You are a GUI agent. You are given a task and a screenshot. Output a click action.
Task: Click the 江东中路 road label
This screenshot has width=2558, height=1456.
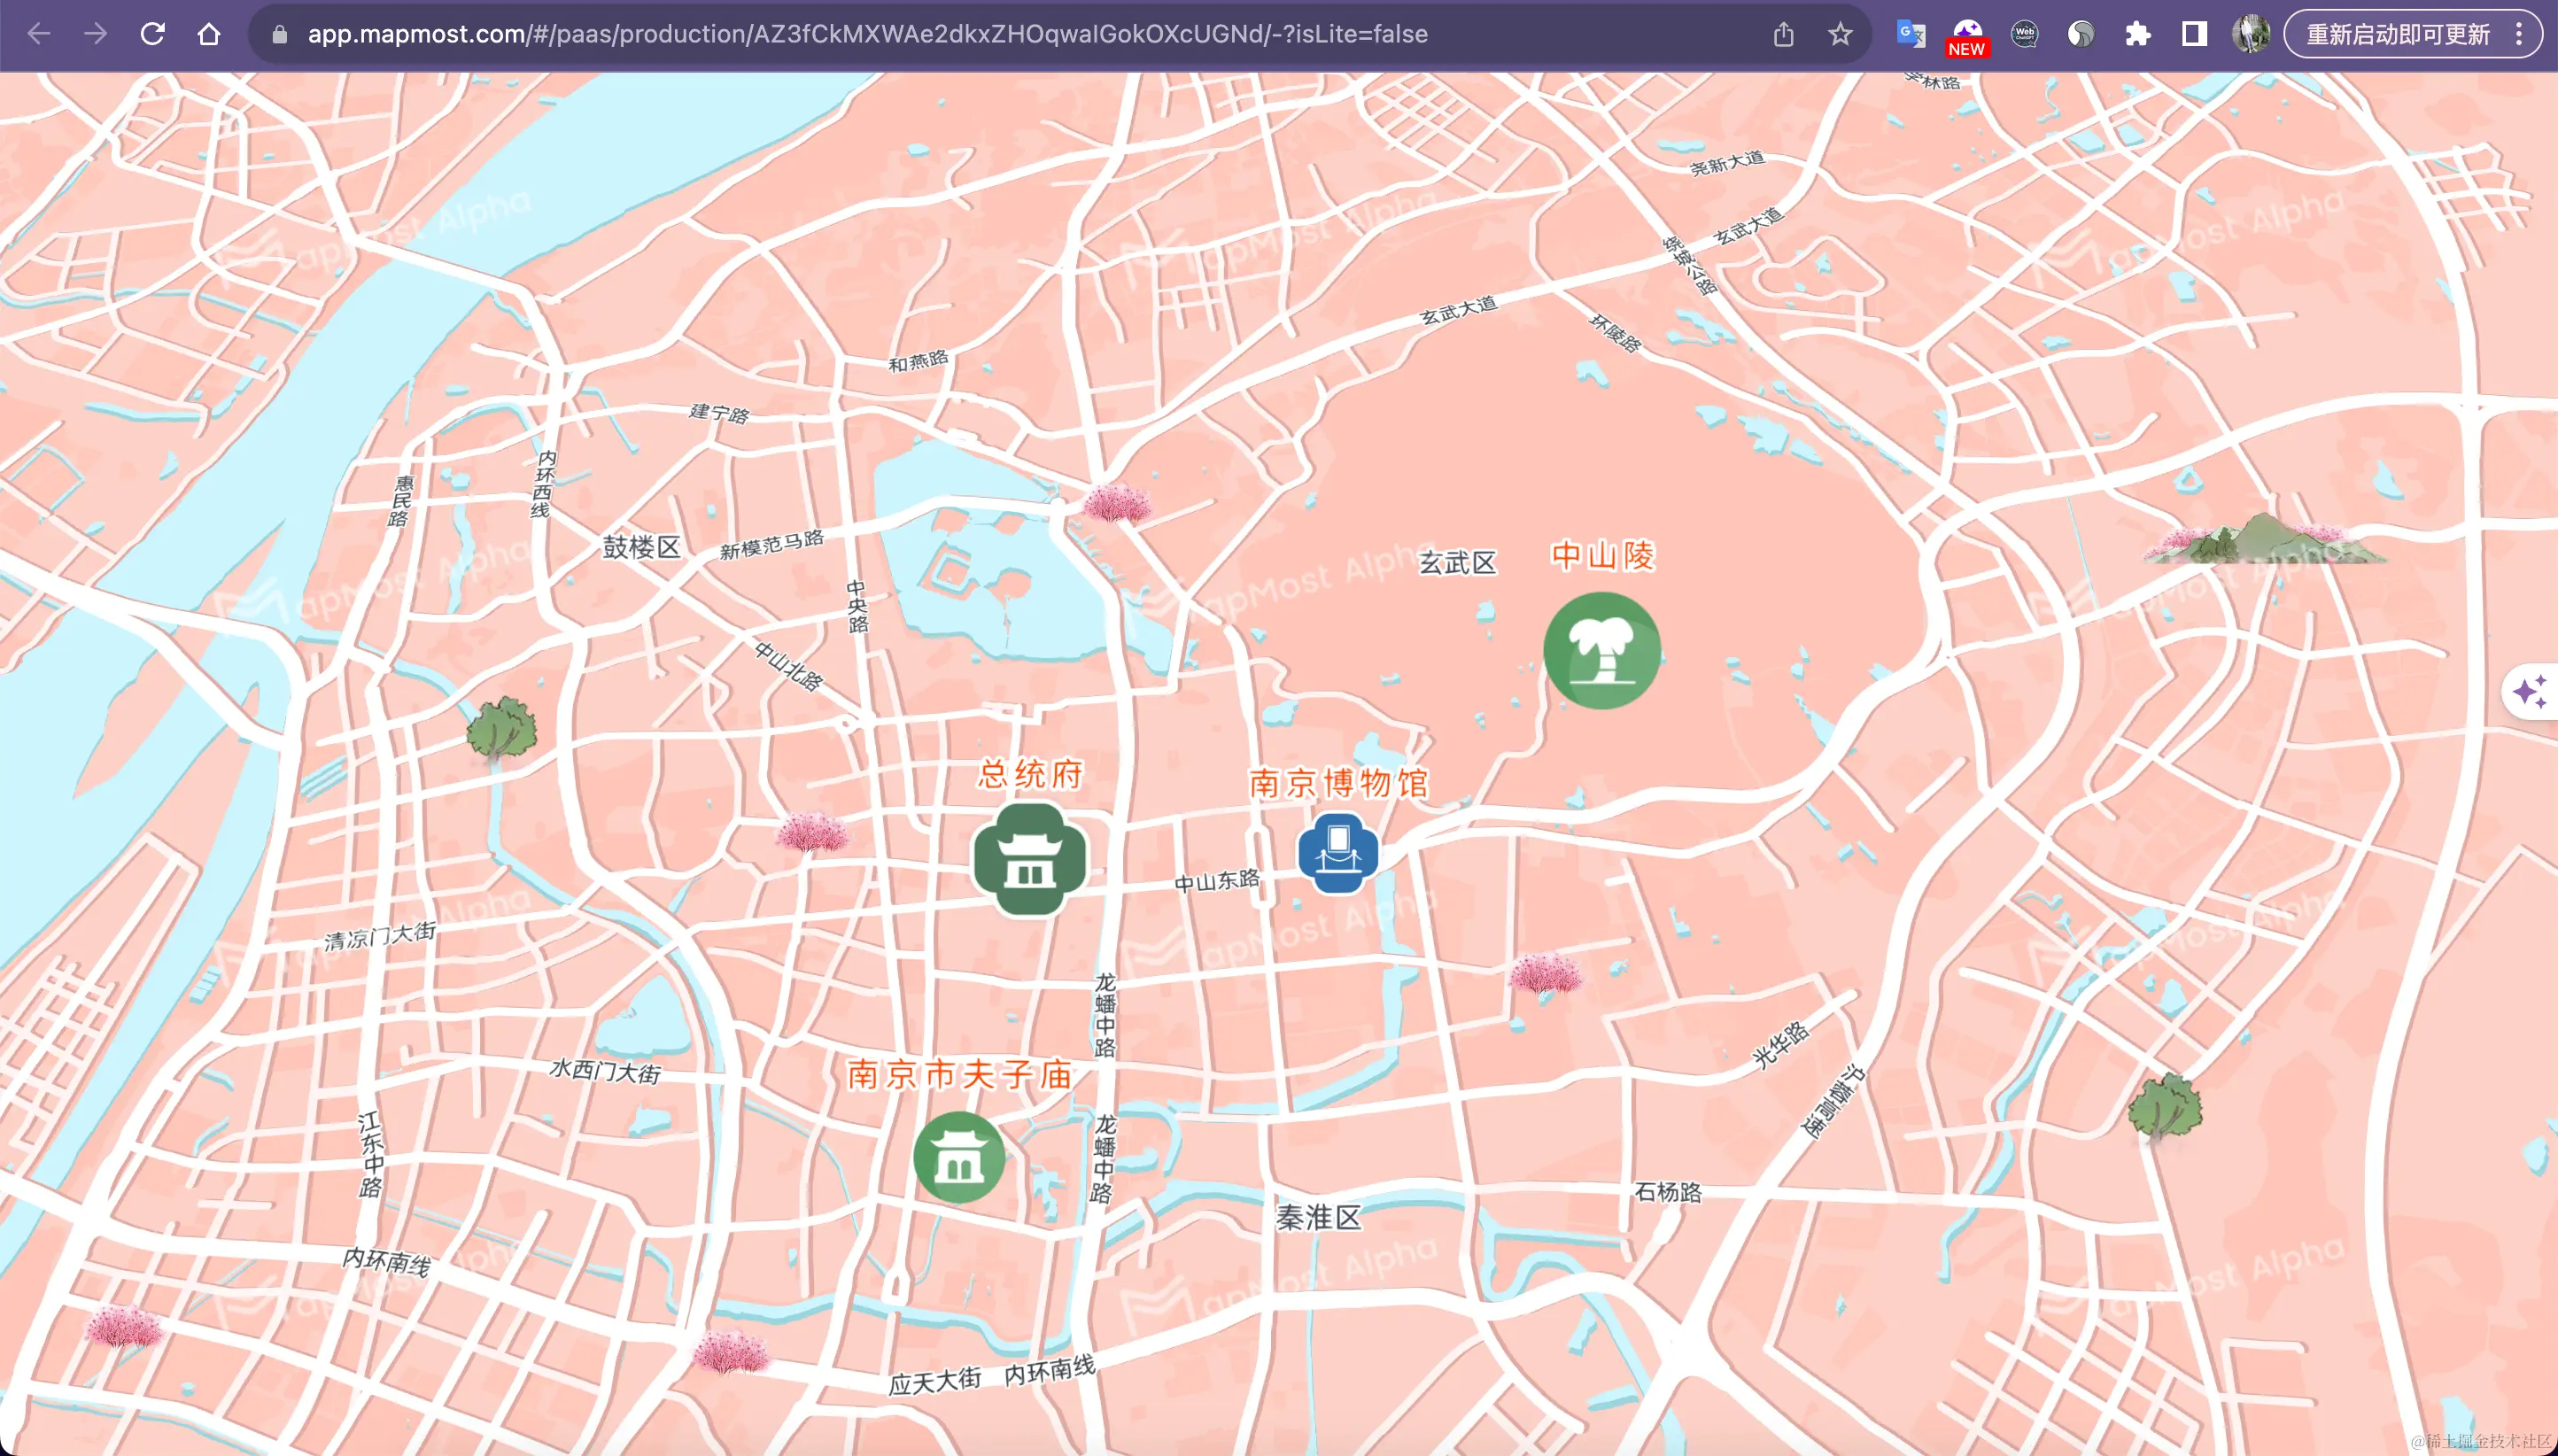coord(371,1154)
